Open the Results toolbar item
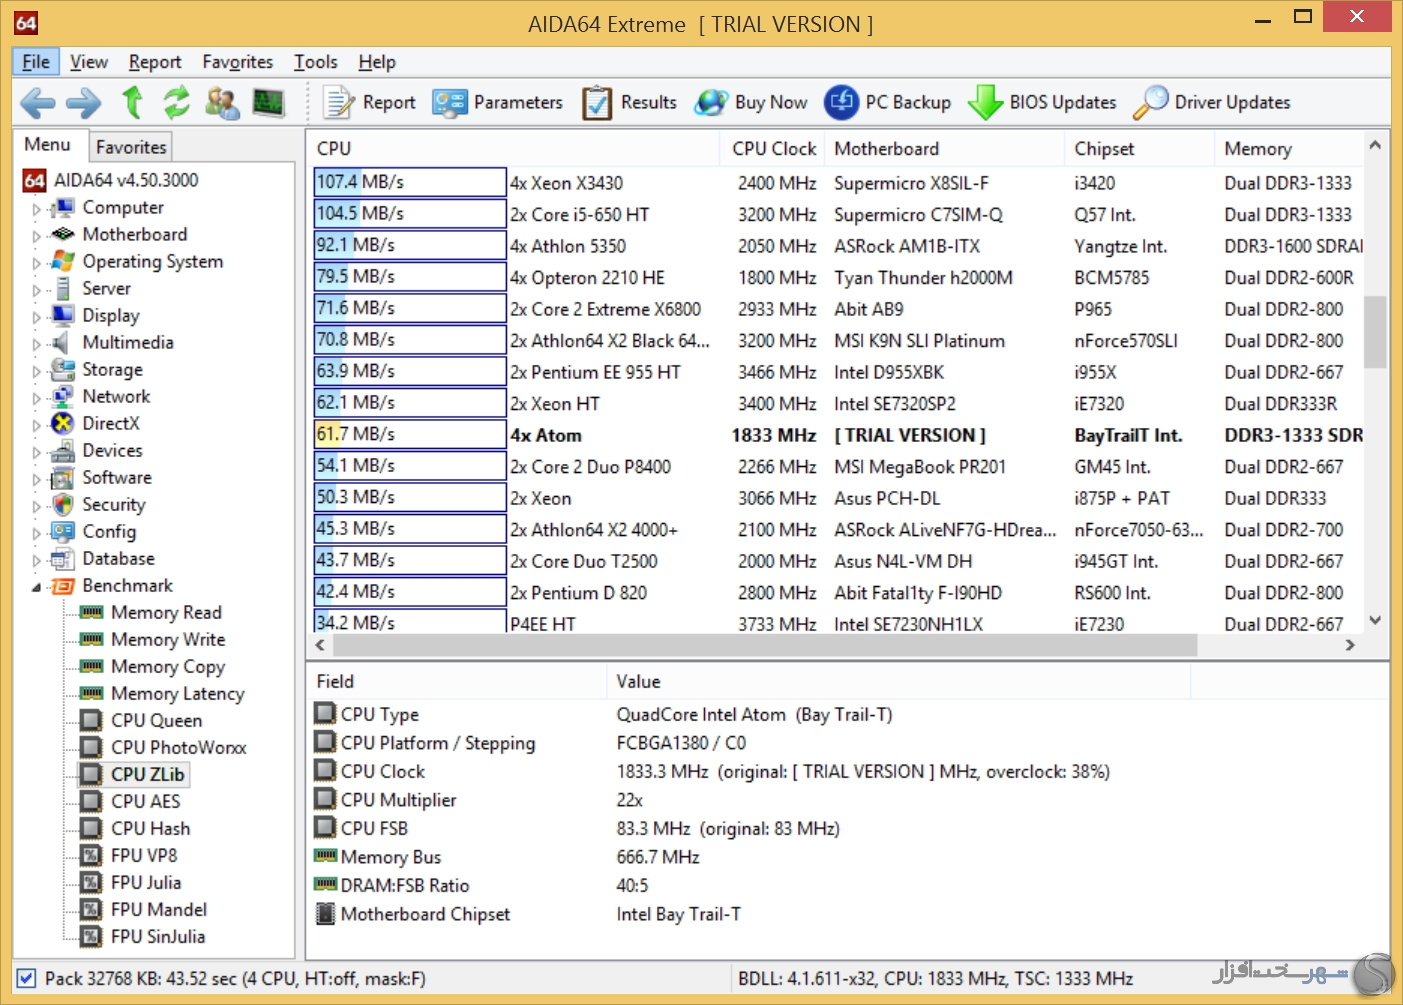1403x1005 pixels. 629,102
